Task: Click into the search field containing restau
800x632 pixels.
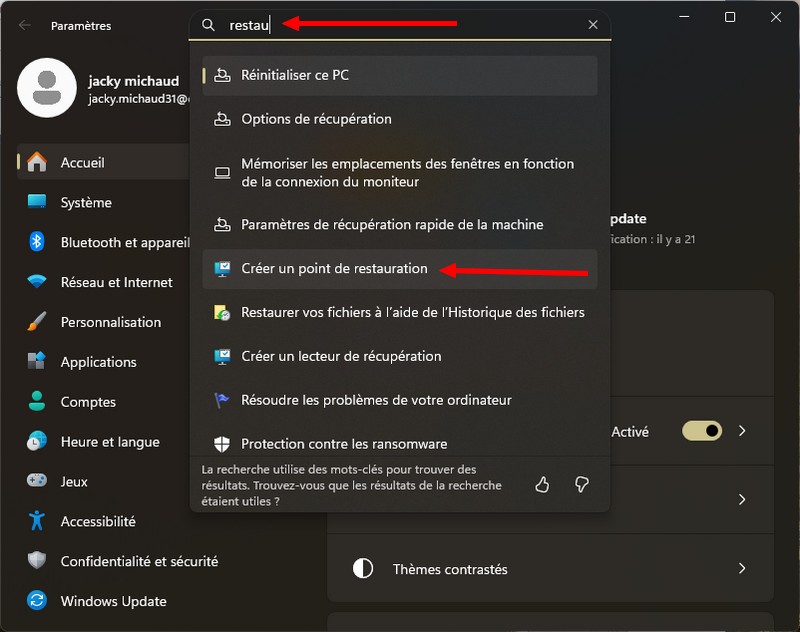Action: (x=400, y=25)
